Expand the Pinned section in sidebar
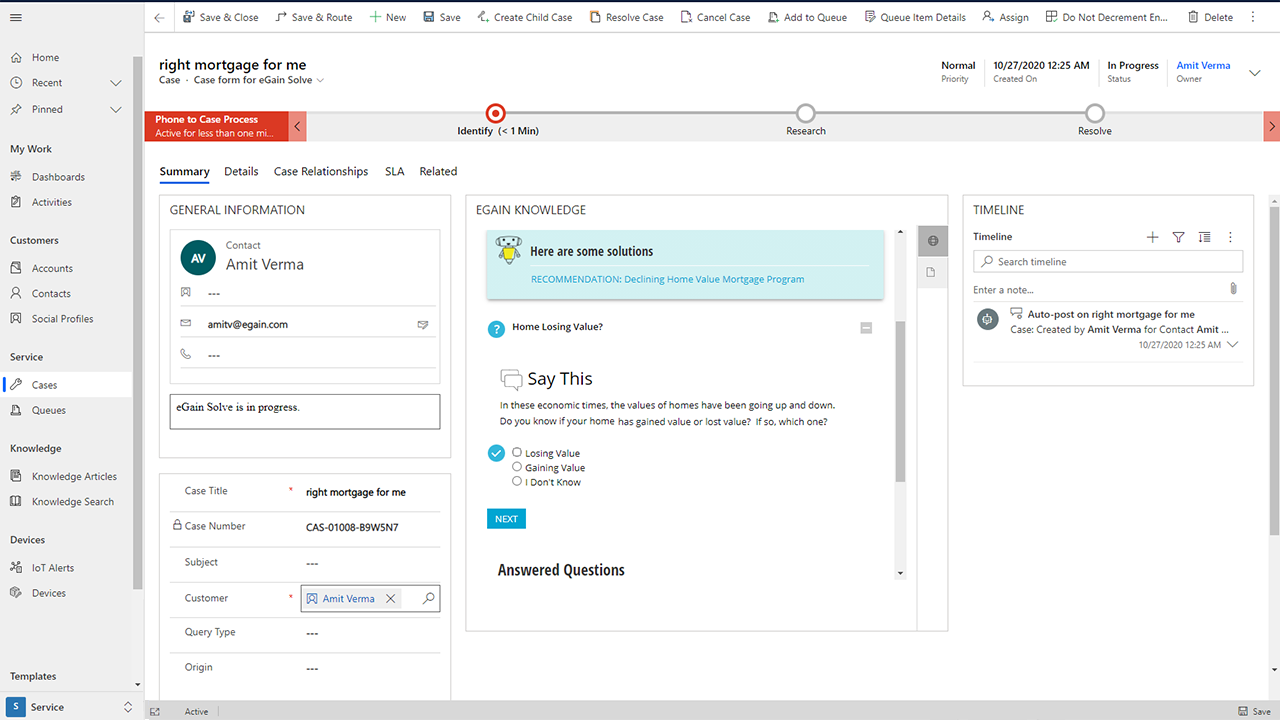This screenshot has width=1280, height=720. click(x=116, y=109)
